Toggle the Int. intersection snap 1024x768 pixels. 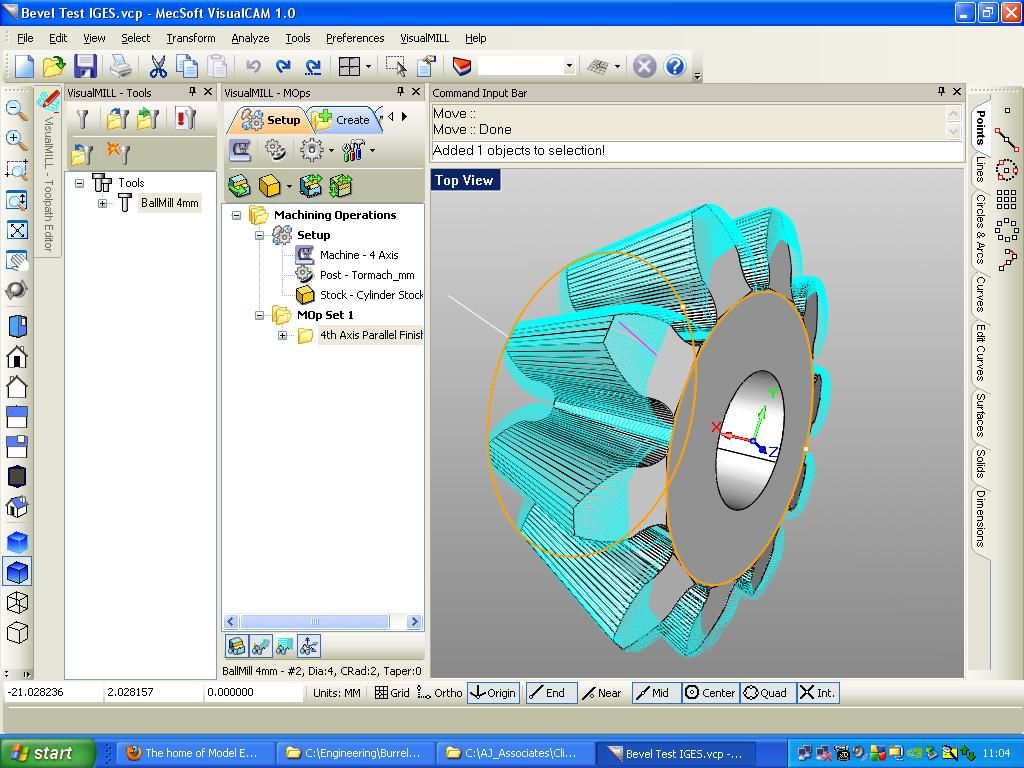click(818, 693)
